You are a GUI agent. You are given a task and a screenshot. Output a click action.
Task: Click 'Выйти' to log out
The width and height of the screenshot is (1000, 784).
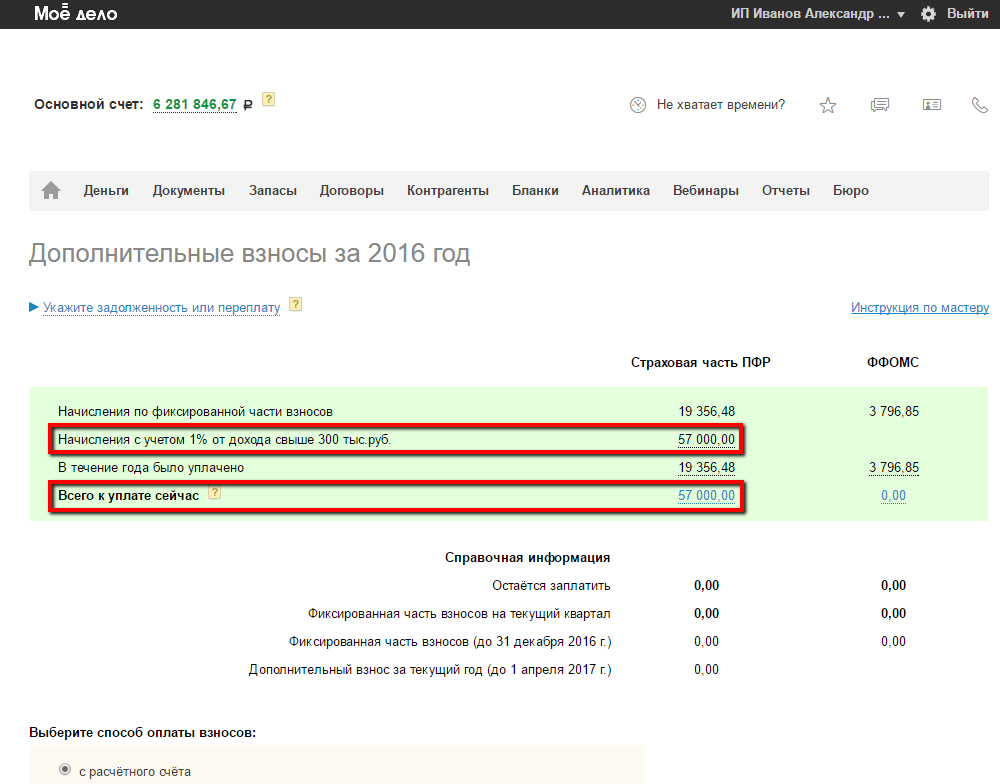pyautogui.click(x=967, y=14)
